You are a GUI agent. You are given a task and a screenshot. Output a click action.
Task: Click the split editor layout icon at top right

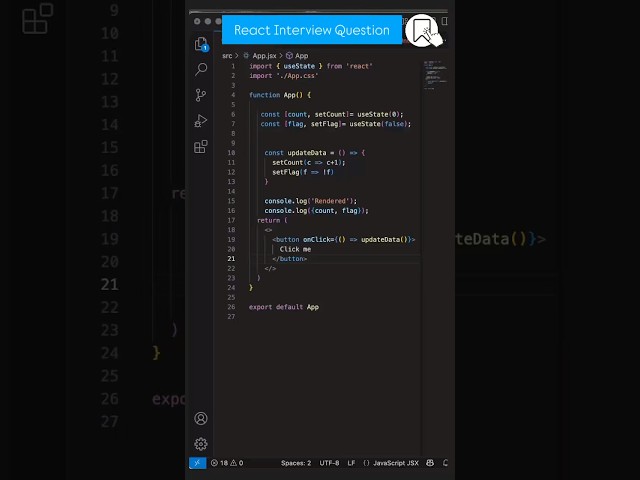pos(444,21)
